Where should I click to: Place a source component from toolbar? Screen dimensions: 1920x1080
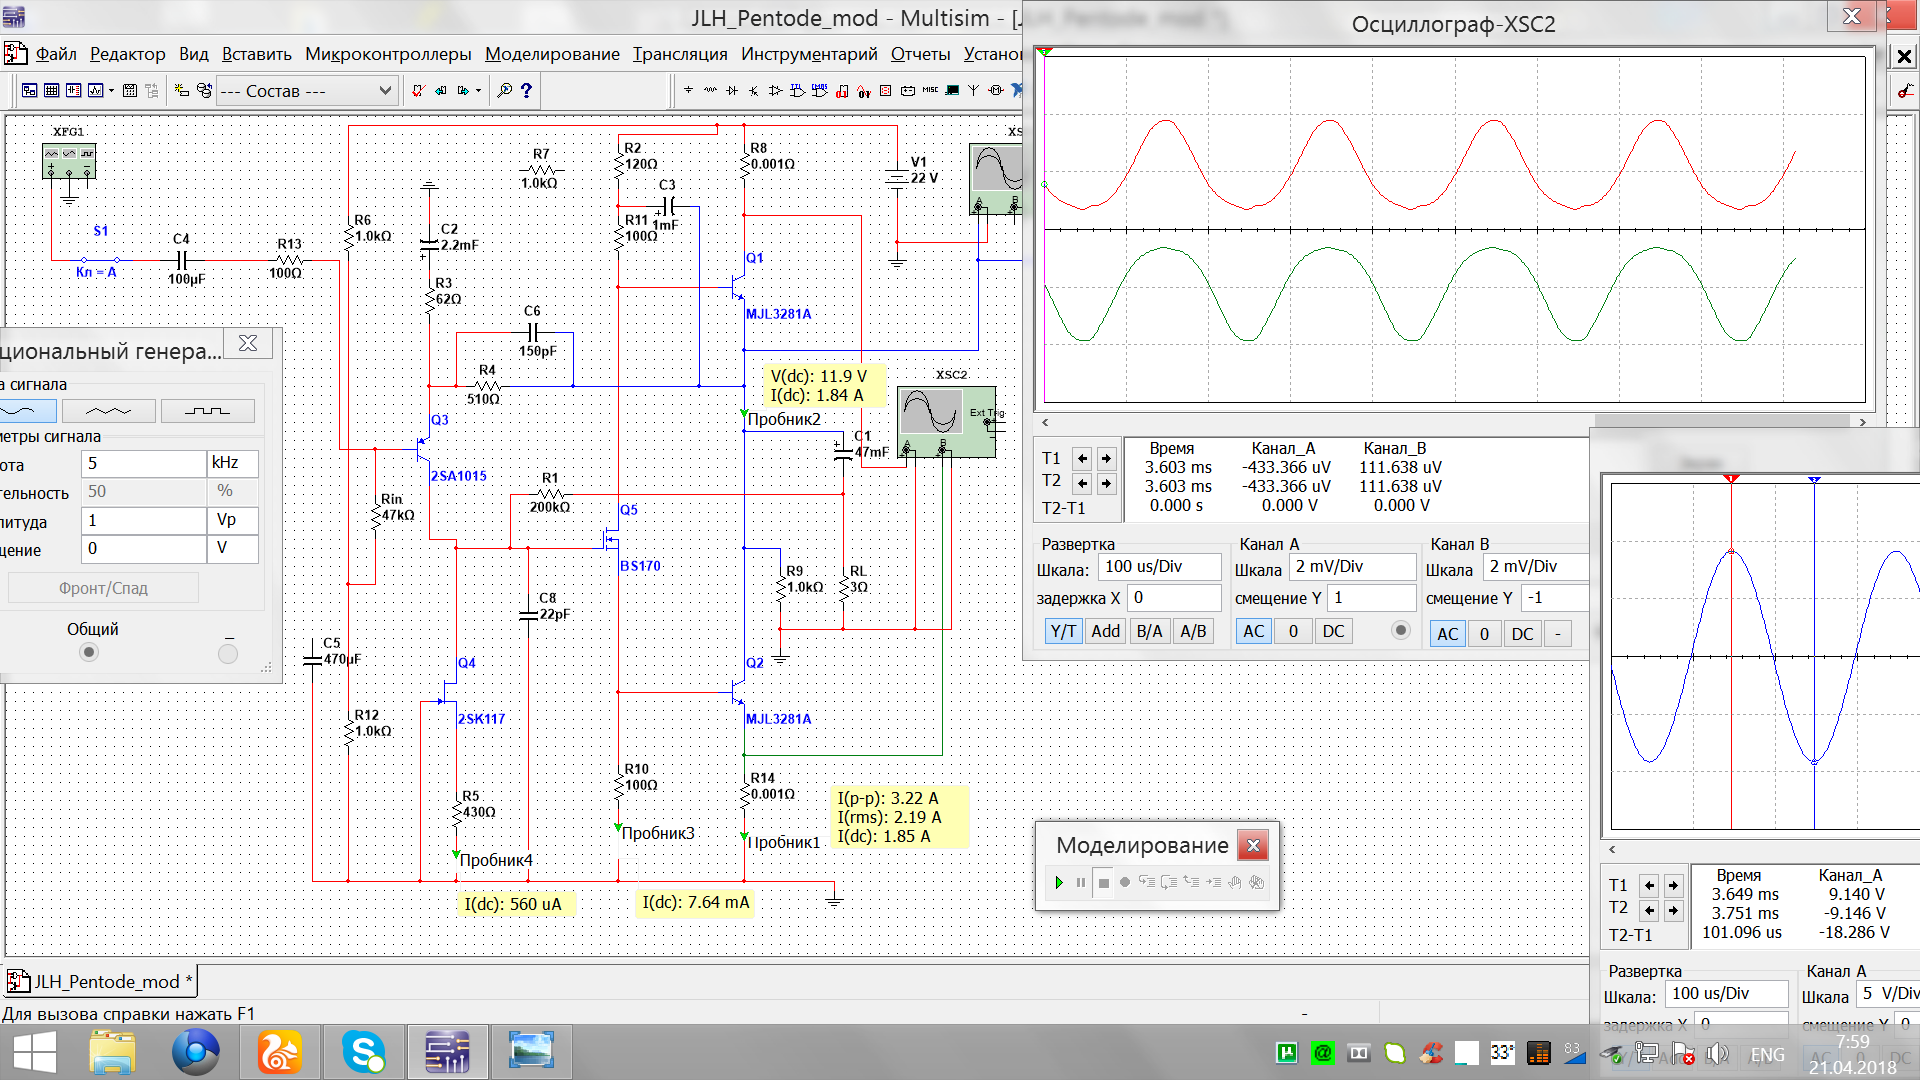(688, 90)
